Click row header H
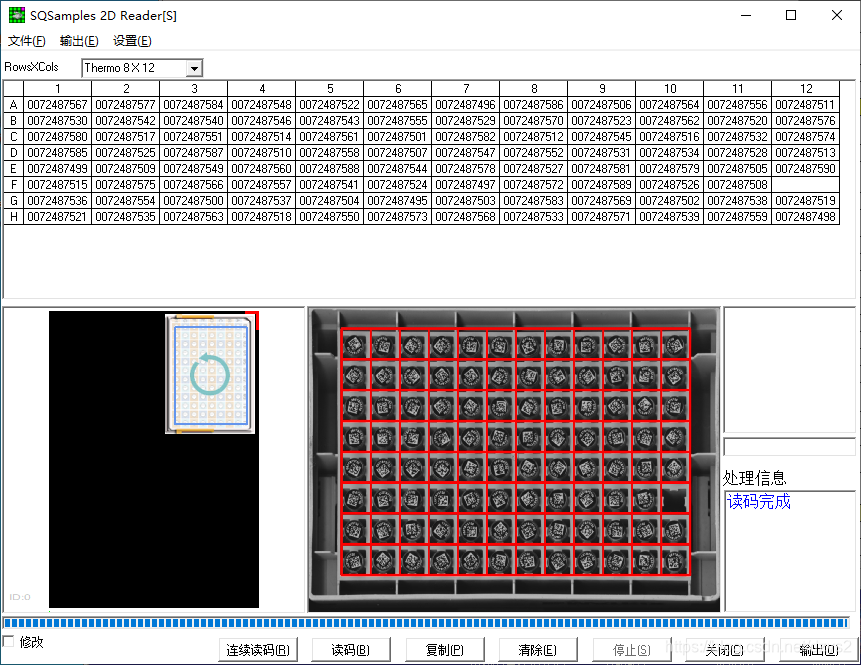The width and height of the screenshot is (861, 665). [x=13, y=216]
